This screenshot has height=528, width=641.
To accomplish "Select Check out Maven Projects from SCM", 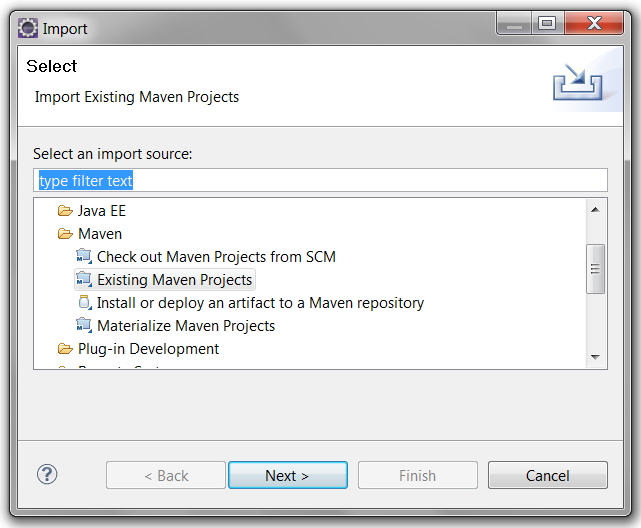I will pyautogui.click(x=216, y=257).
